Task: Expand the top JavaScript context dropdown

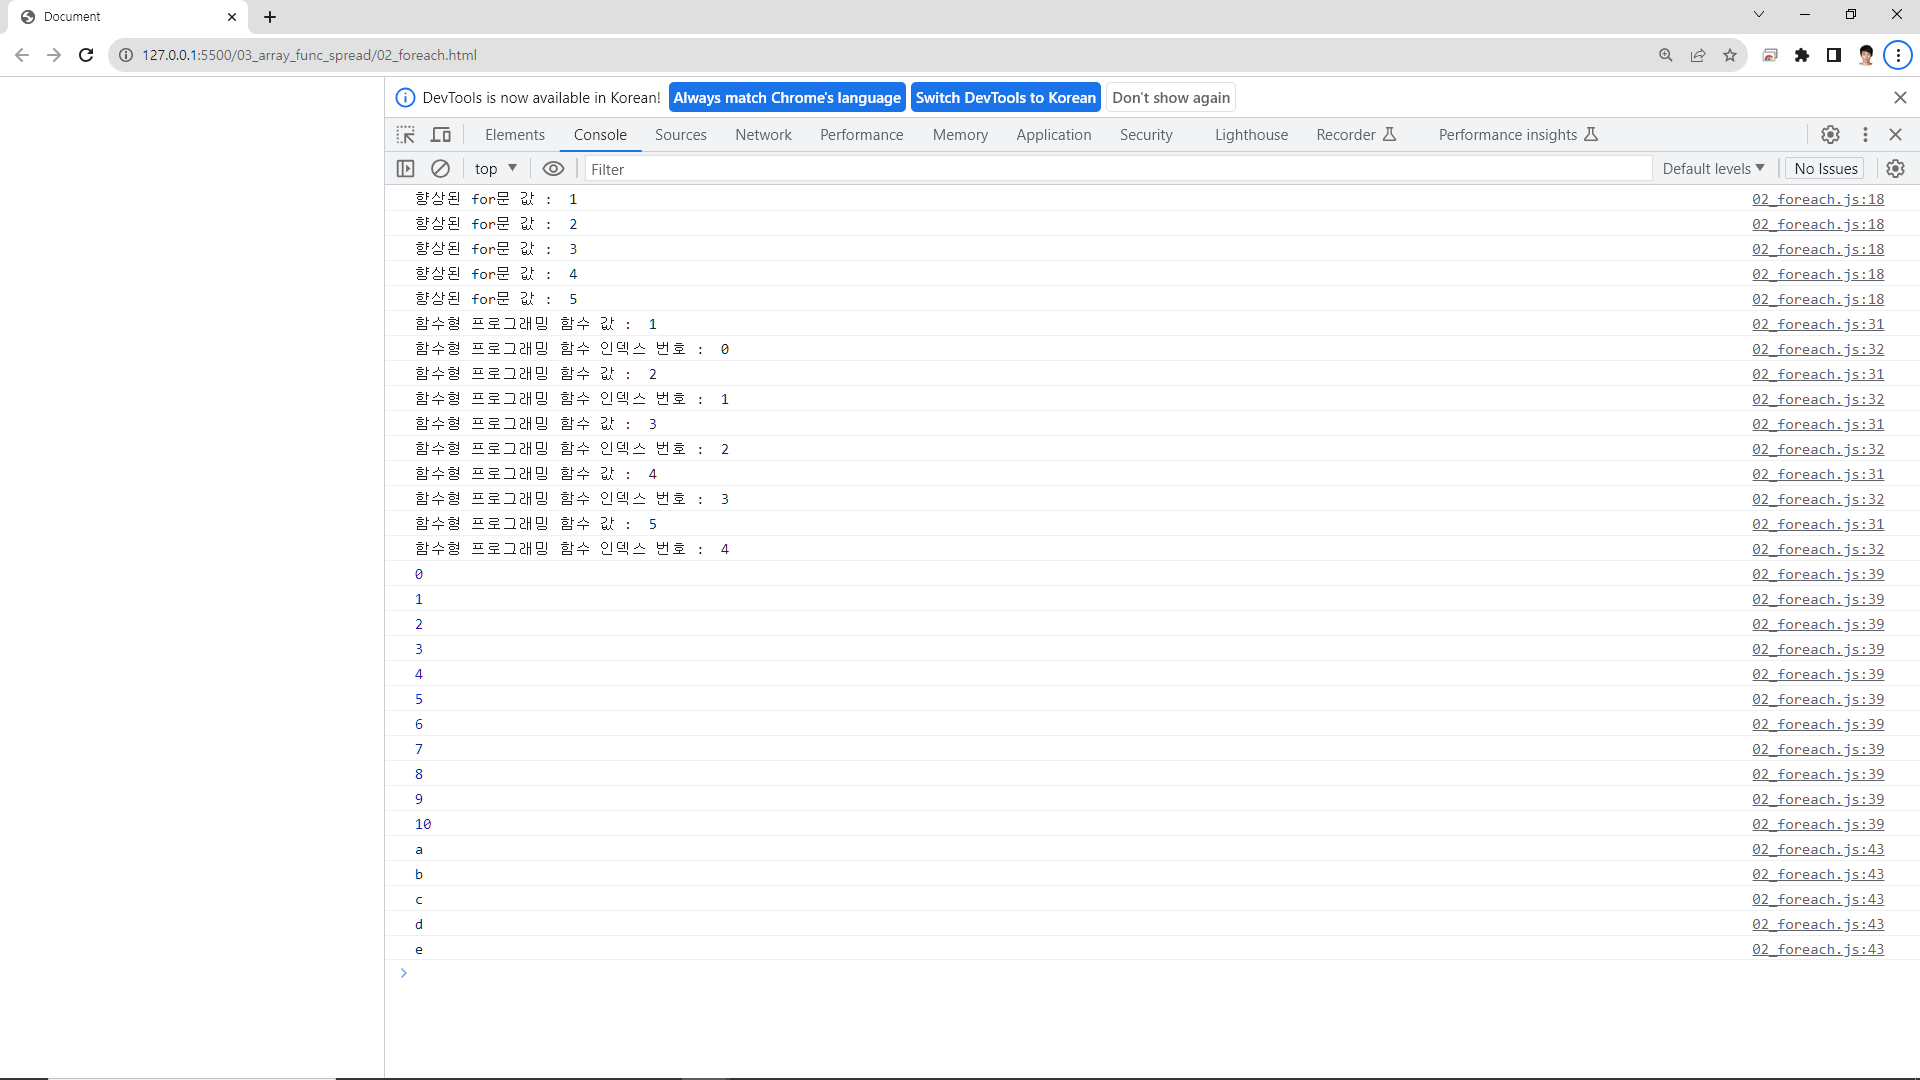Action: pos(496,169)
